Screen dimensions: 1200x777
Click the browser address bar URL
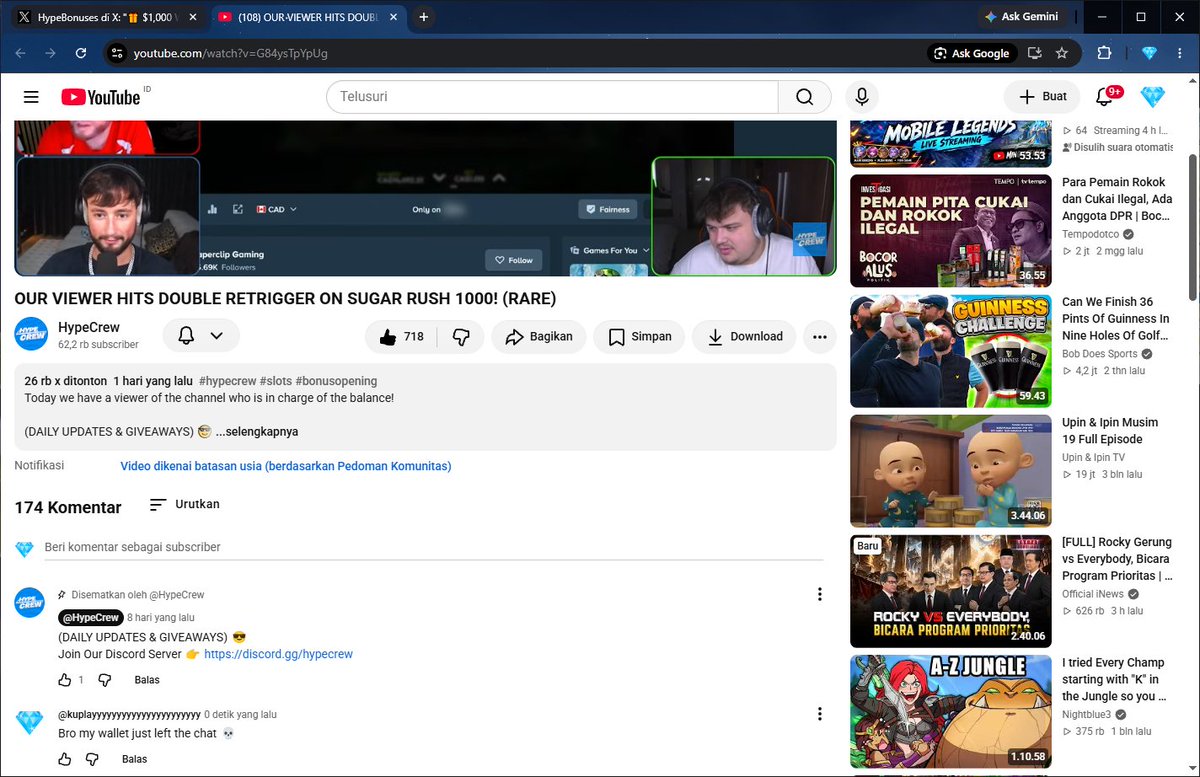pos(231,53)
